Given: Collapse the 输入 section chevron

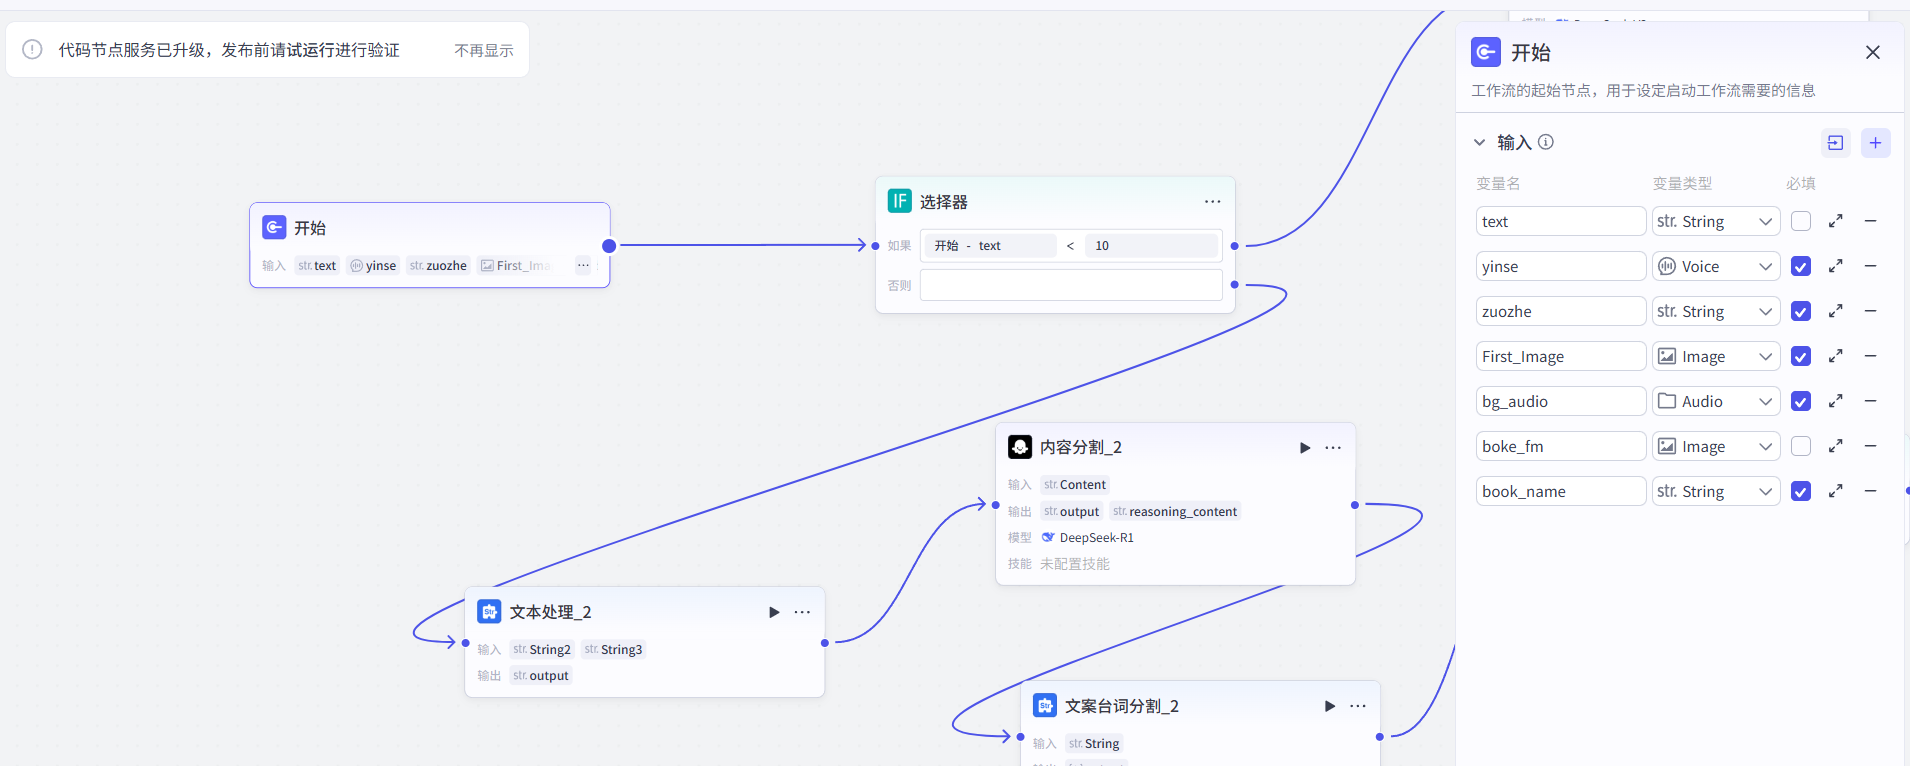Looking at the screenshot, I should pyautogui.click(x=1479, y=143).
